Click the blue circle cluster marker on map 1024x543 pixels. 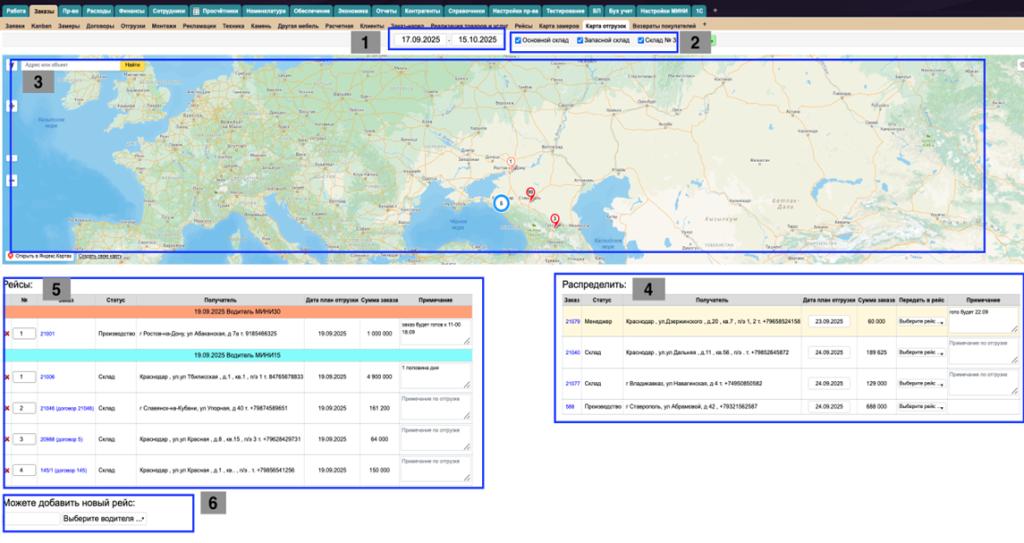click(x=502, y=203)
